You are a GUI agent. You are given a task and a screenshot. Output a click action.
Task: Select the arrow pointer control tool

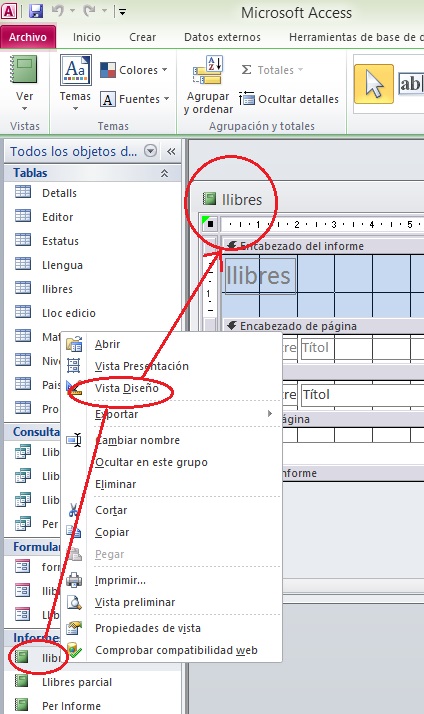tap(374, 84)
